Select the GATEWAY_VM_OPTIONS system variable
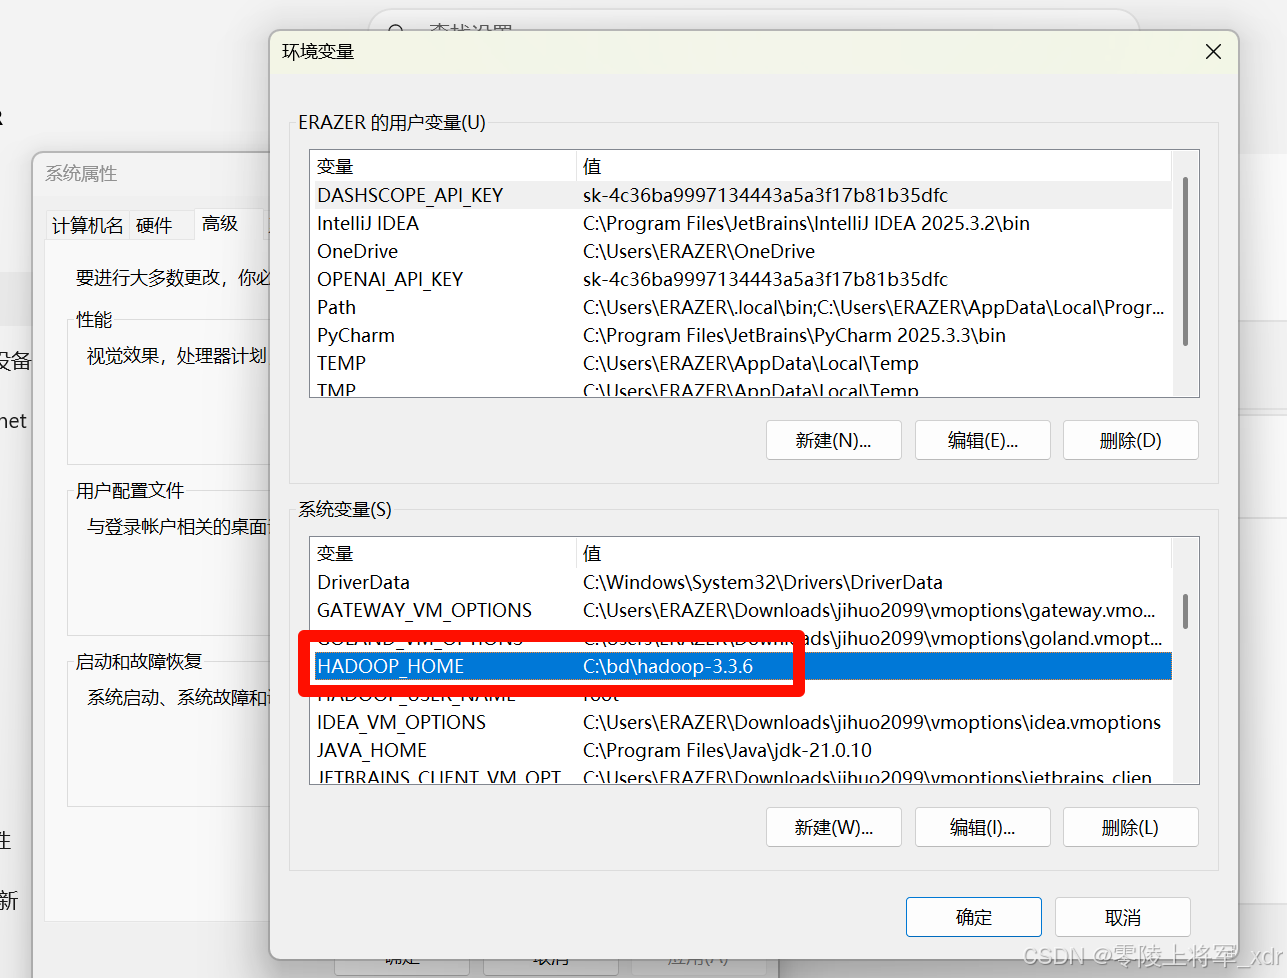The width and height of the screenshot is (1287, 978). (x=741, y=610)
